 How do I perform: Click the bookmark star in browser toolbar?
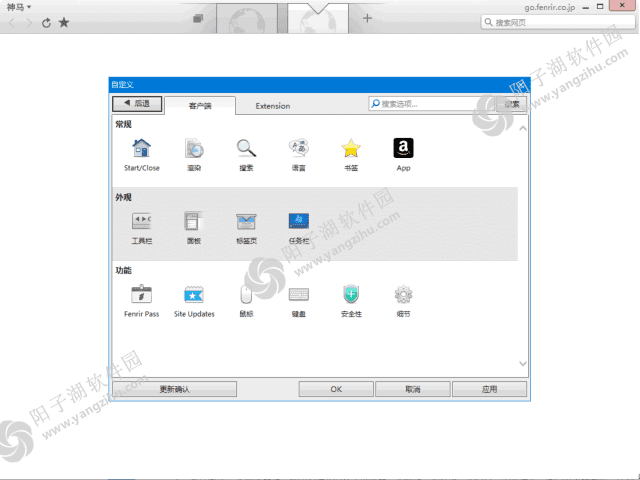click(64, 22)
